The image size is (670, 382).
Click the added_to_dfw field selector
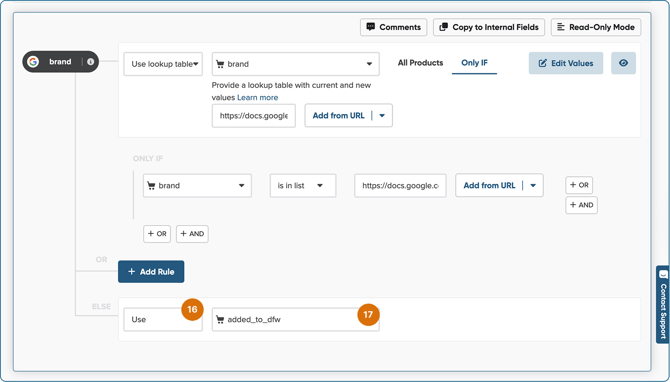pyautogui.click(x=296, y=320)
